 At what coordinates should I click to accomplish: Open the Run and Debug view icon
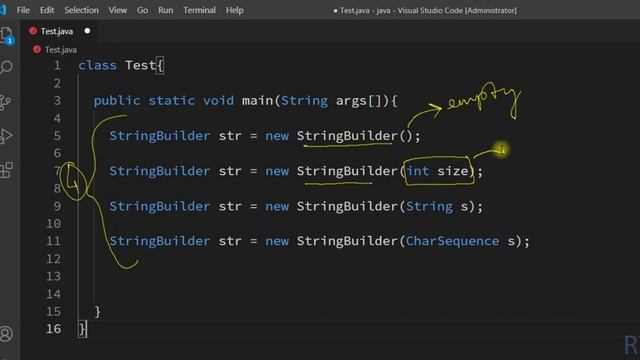(6, 136)
